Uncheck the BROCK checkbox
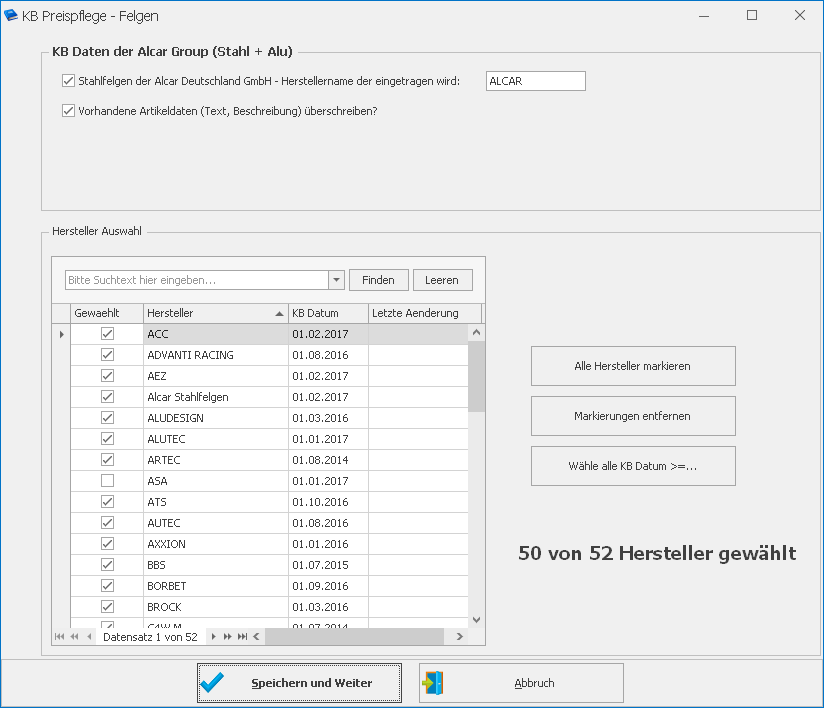This screenshot has width=824, height=708. 107,607
